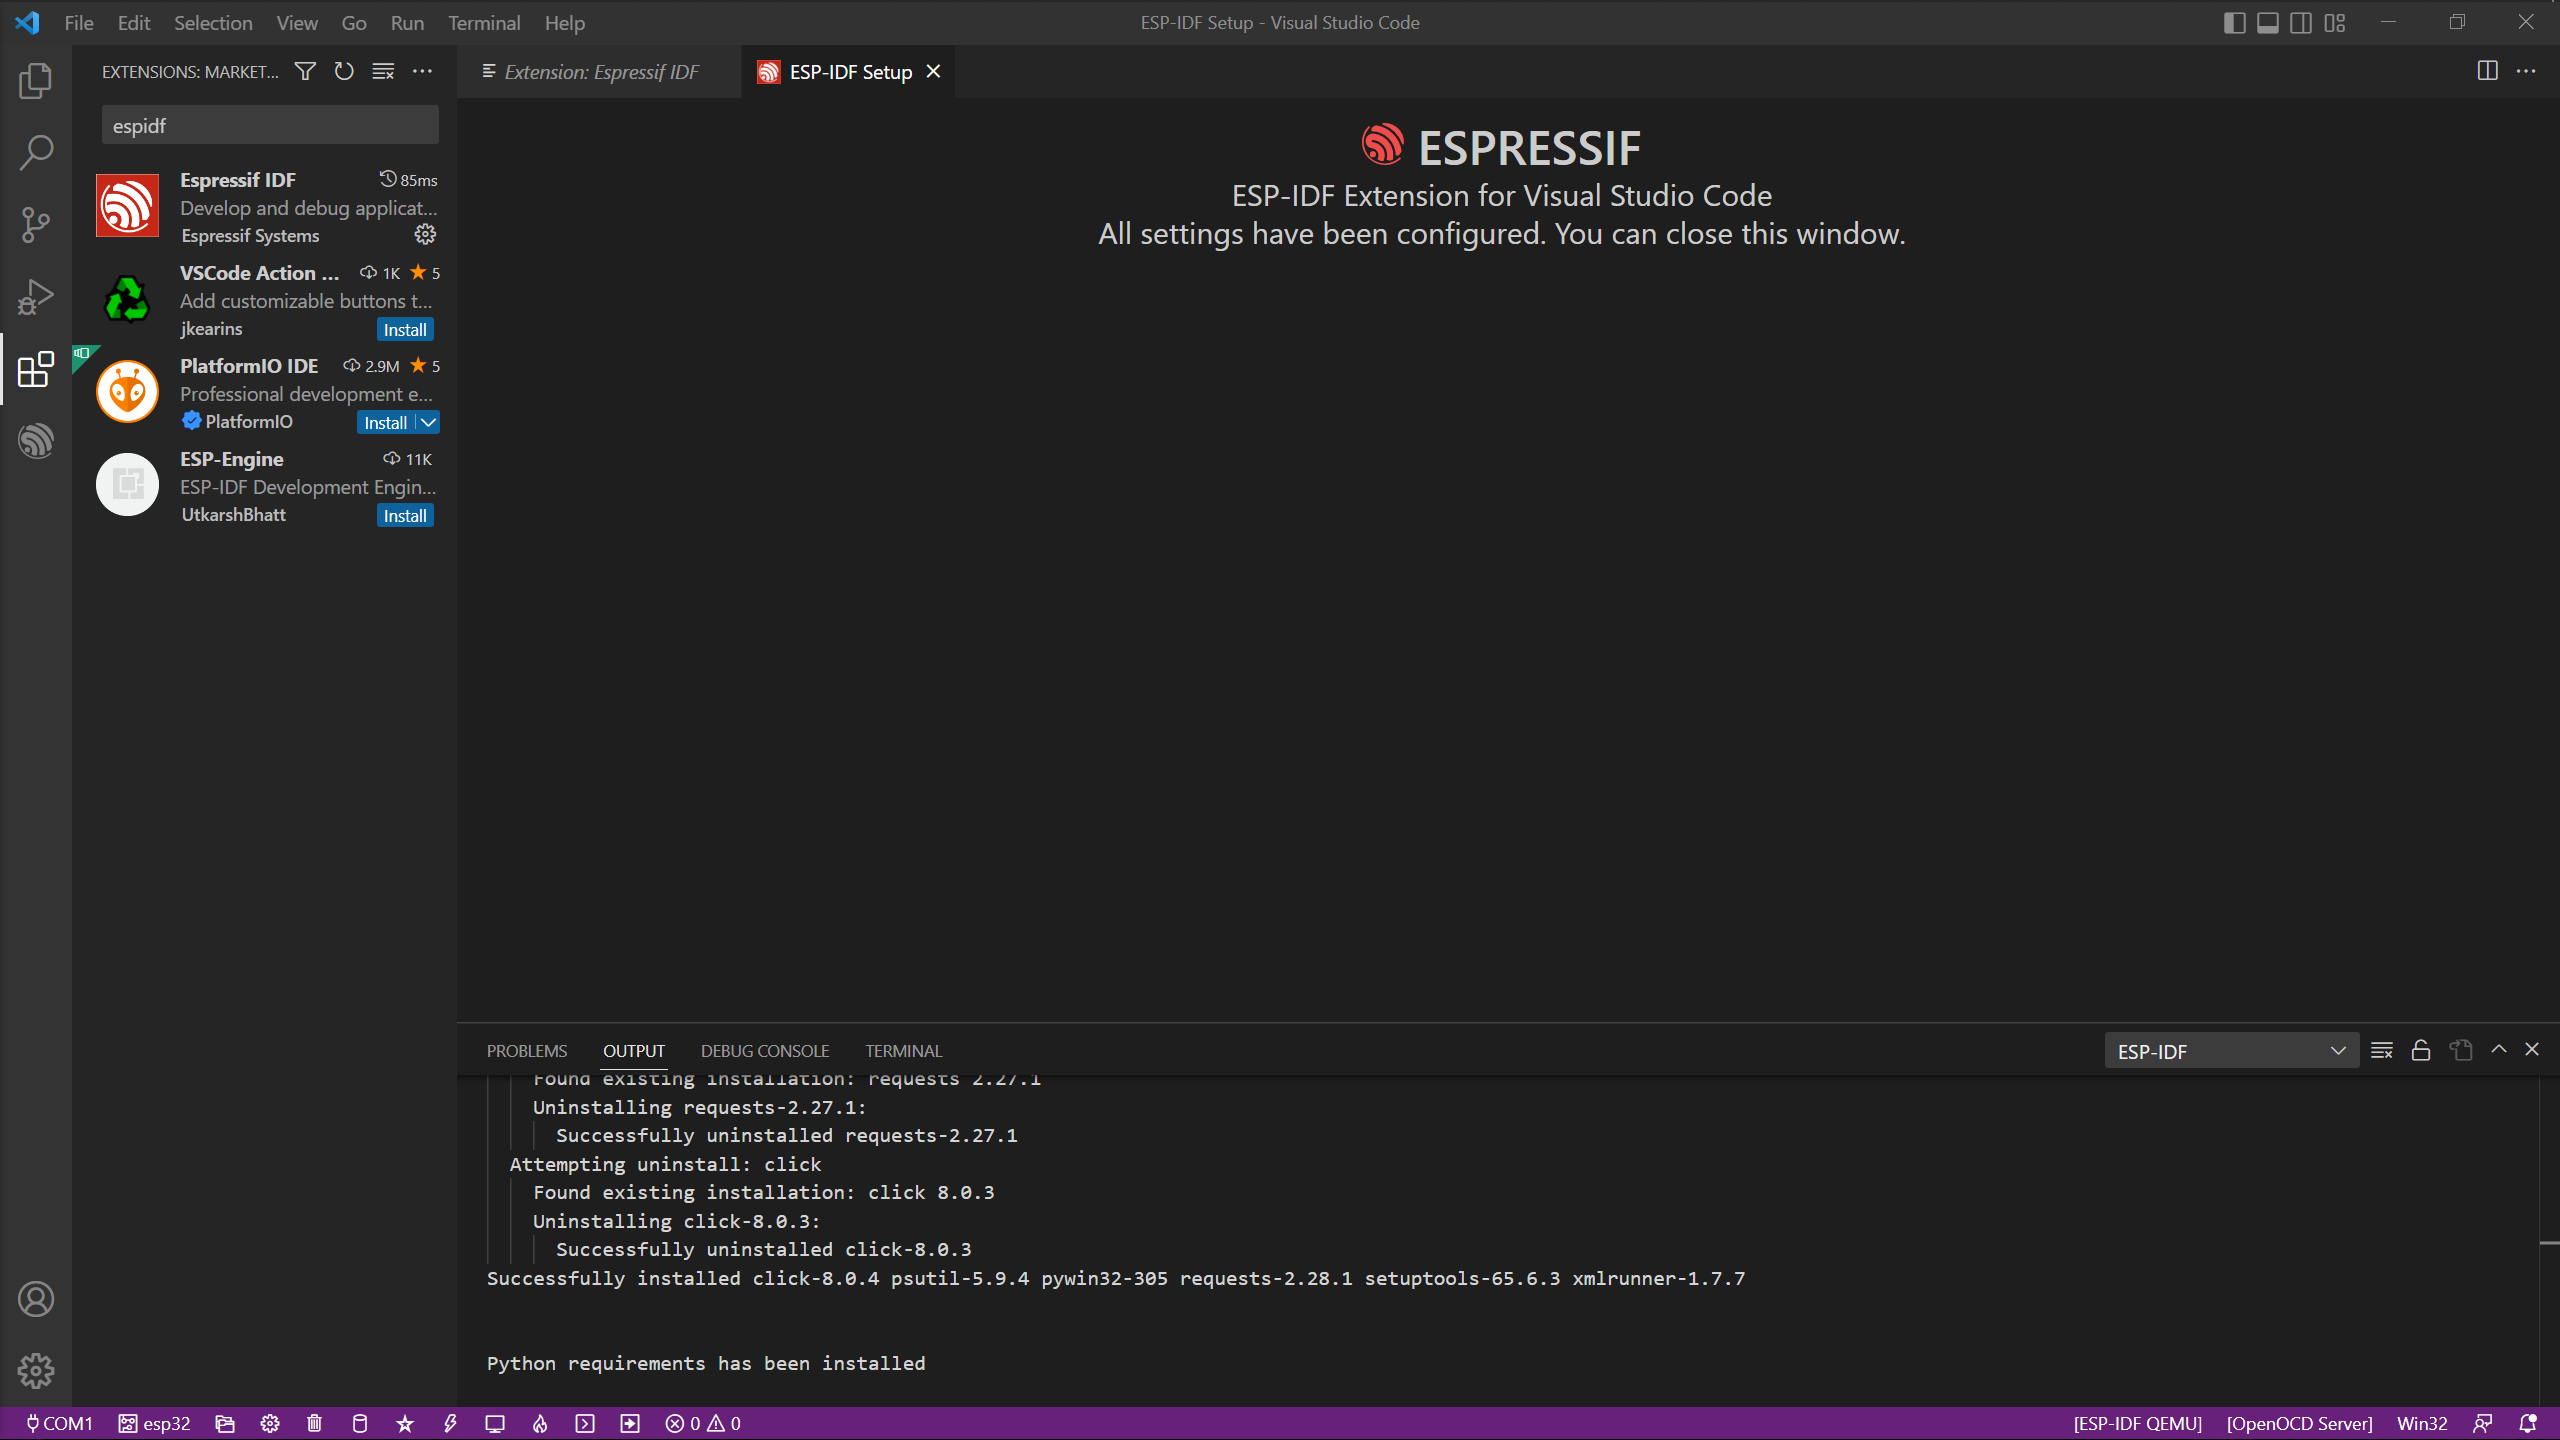Switch to the TERMINAL panel tab
This screenshot has height=1440, width=2560.
(903, 1051)
